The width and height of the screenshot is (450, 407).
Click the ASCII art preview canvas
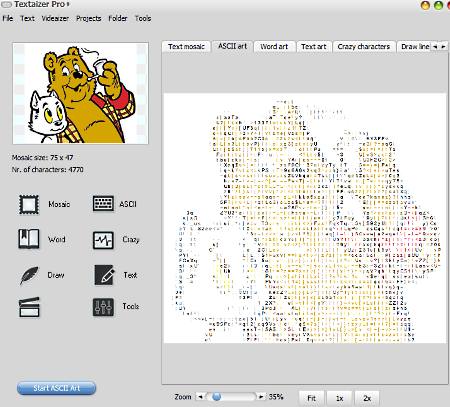305,218
